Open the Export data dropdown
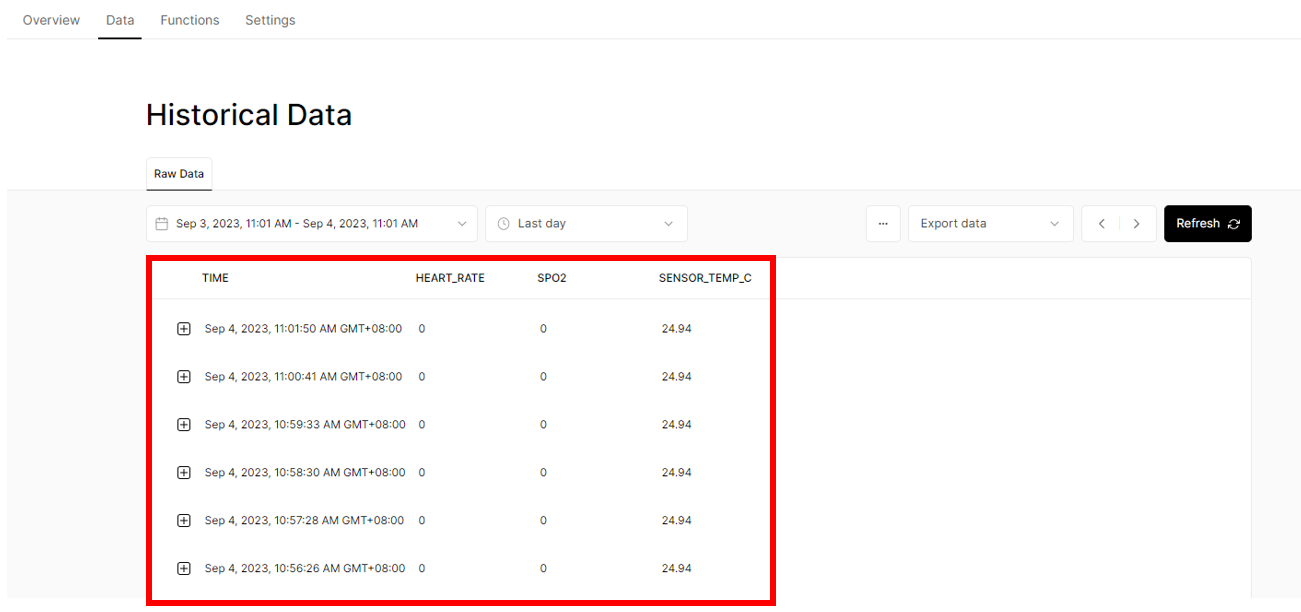The width and height of the screenshot is (1301, 612). point(990,224)
